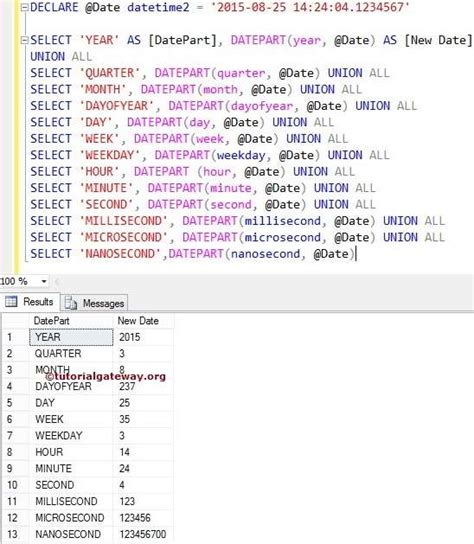Click the New Date column header

pyautogui.click(x=143, y=321)
